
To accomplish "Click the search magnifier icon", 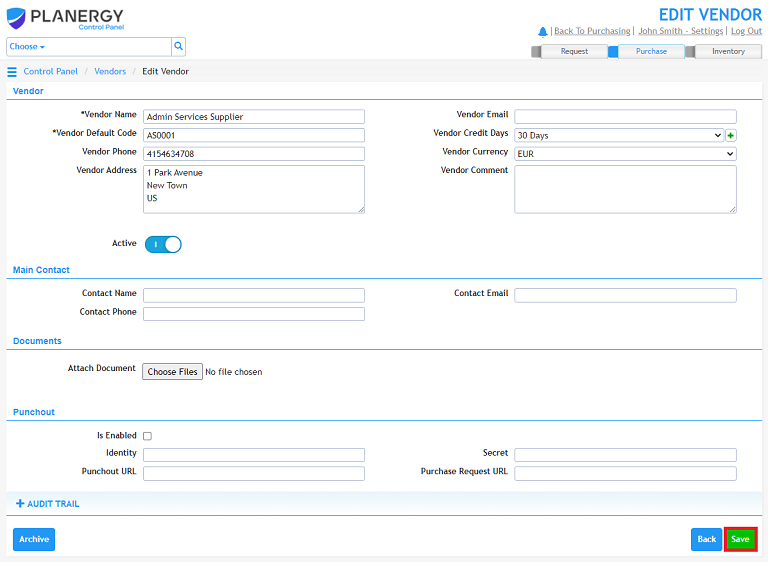I will [x=178, y=46].
